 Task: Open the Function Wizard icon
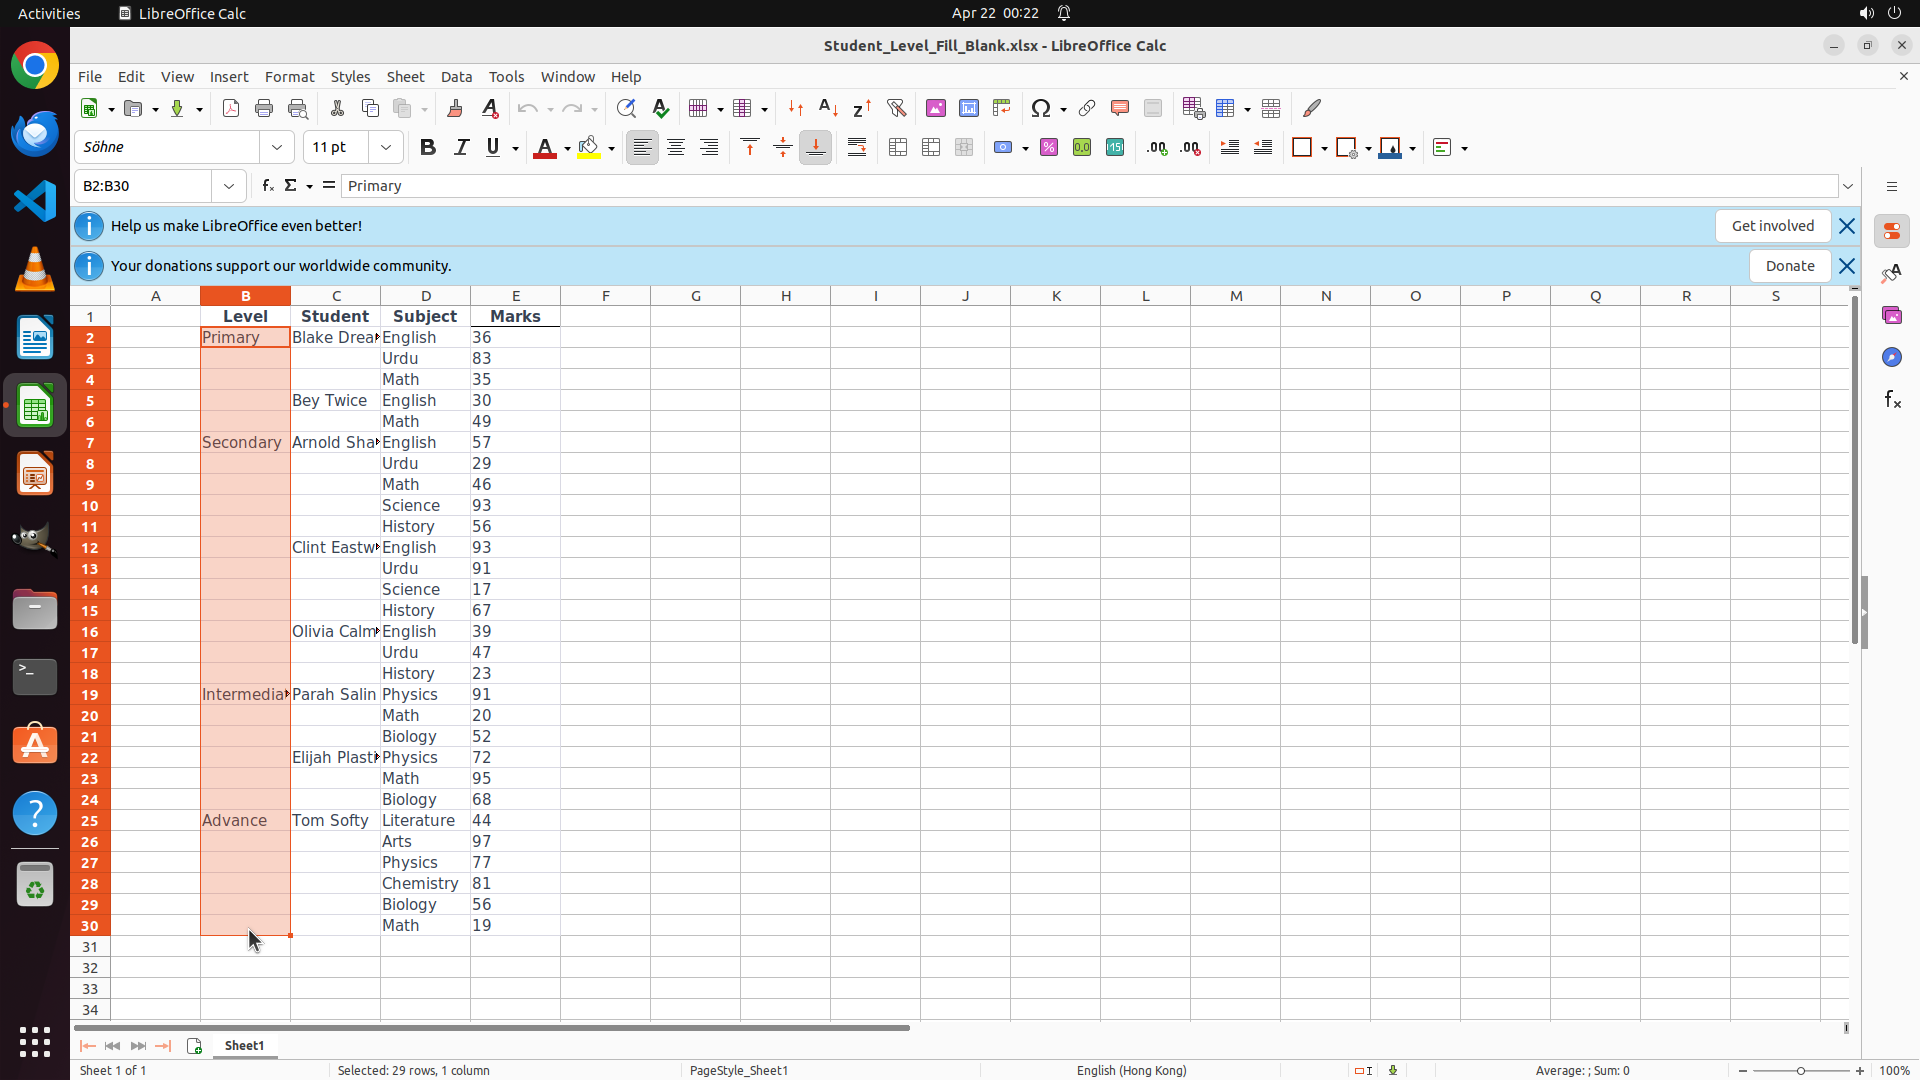pos(267,186)
